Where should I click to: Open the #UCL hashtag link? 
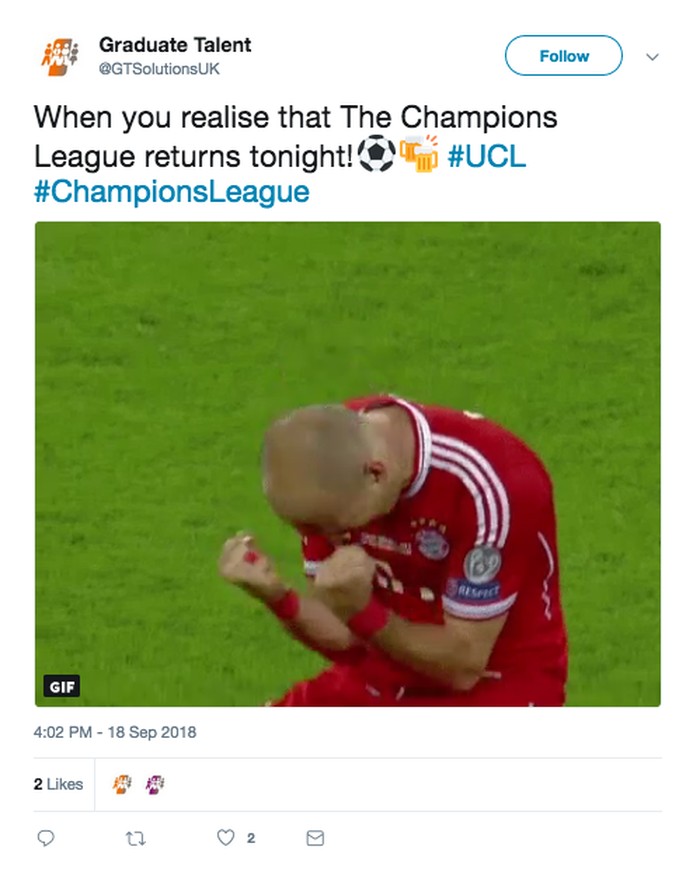[487, 156]
